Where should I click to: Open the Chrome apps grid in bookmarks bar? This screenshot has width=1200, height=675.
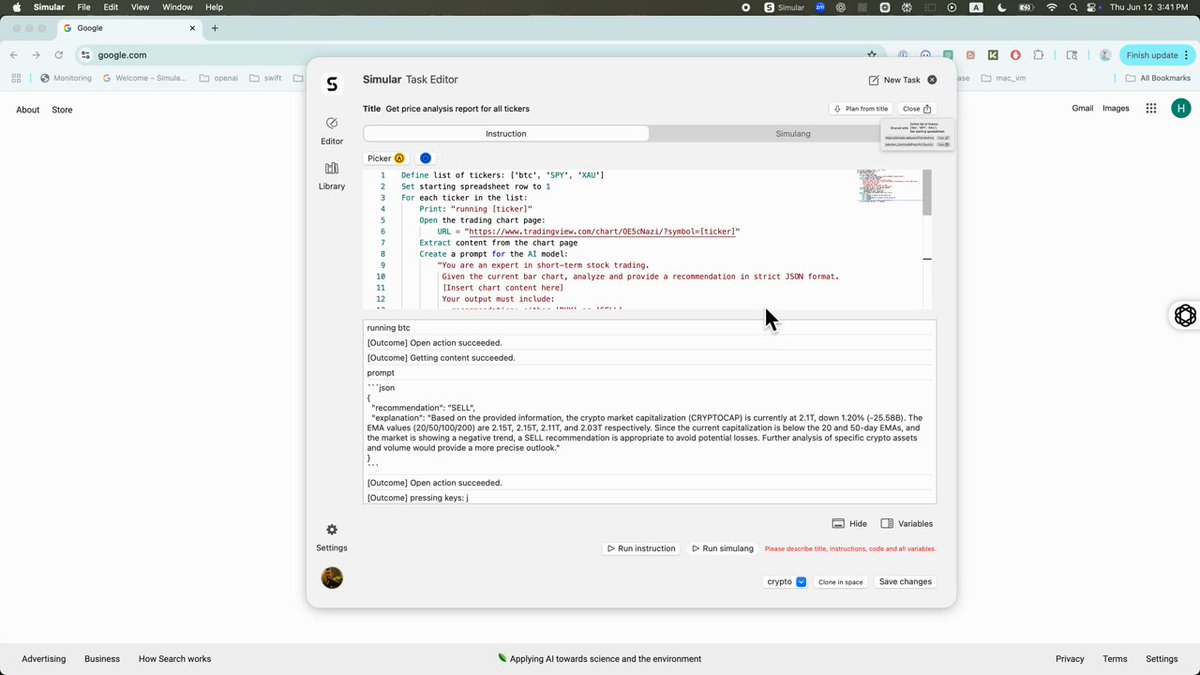pyautogui.click(x=15, y=78)
